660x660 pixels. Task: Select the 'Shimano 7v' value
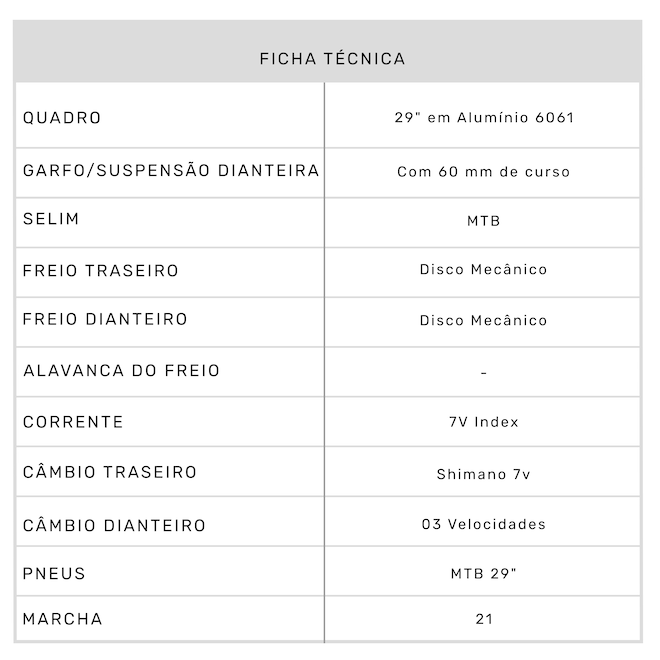point(484,475)
